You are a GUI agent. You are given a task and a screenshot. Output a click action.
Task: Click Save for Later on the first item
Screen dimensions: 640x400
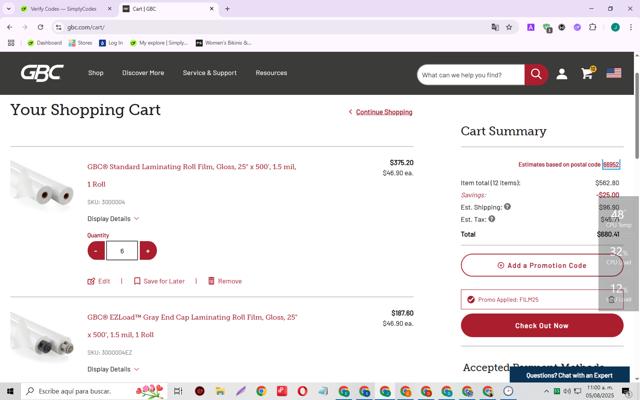coord(159,281)
